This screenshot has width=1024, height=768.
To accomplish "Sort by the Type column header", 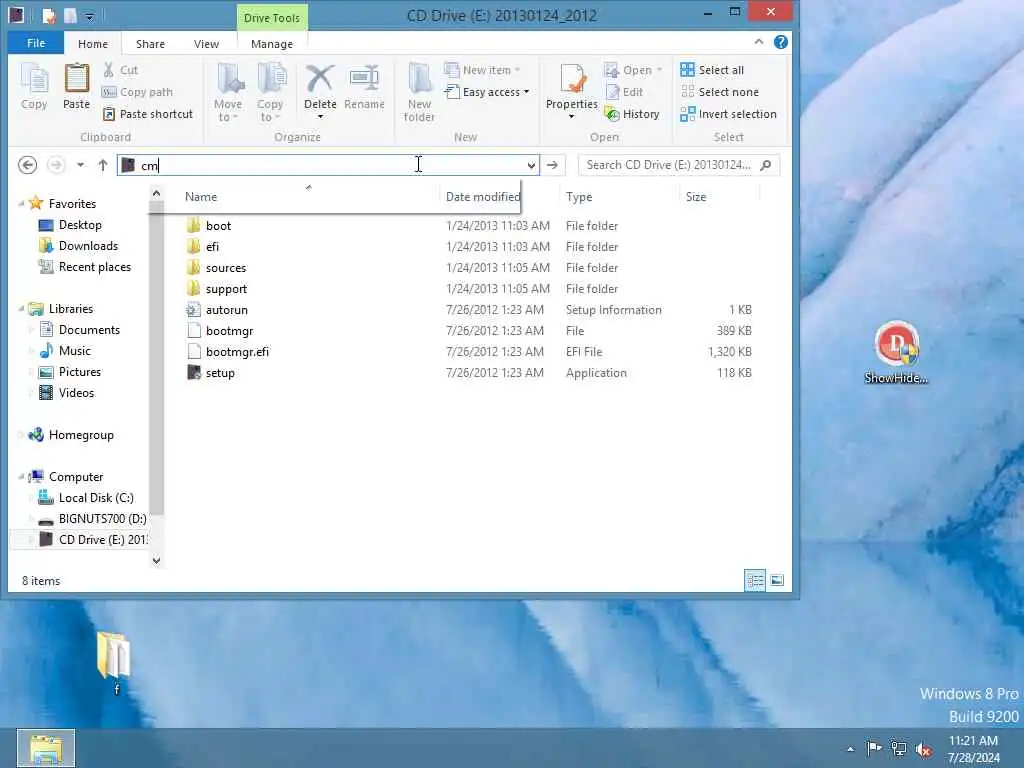I will (x=618, y=197).
